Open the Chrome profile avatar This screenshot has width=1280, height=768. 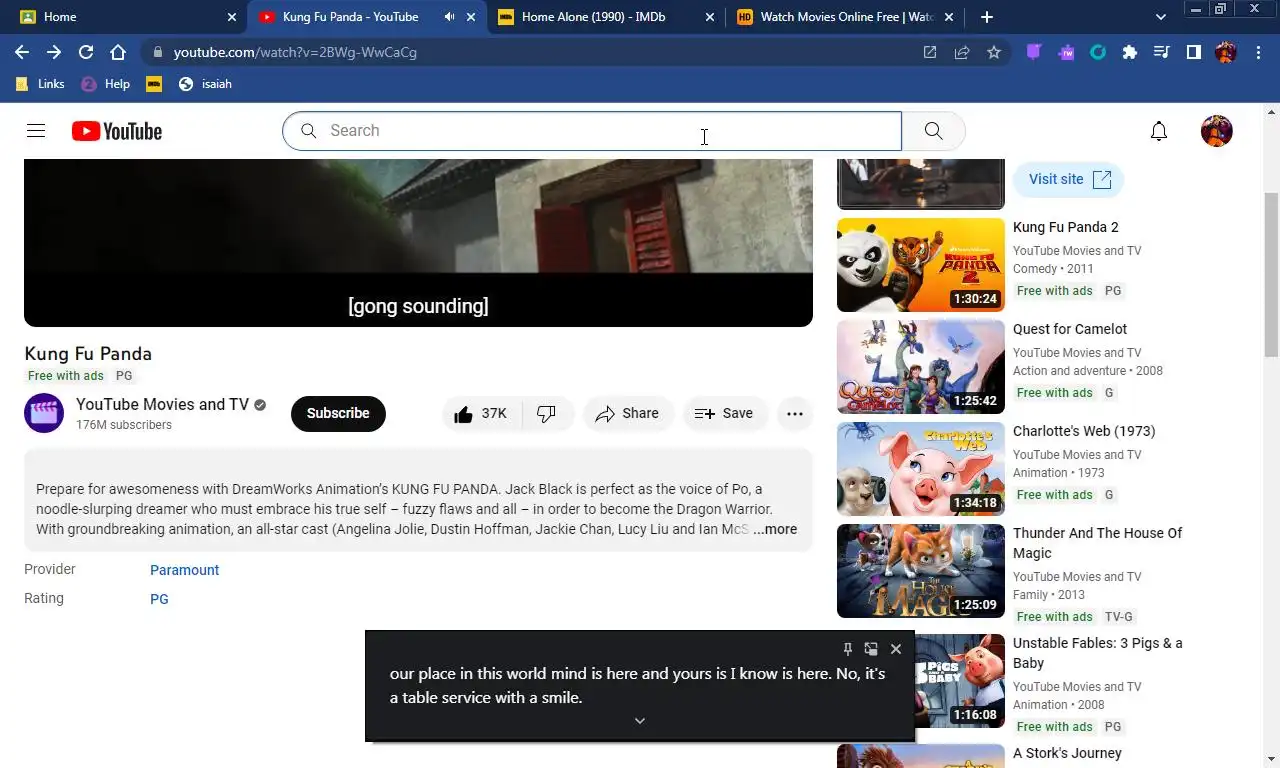pyautogui.click(x=1226, y=52)
